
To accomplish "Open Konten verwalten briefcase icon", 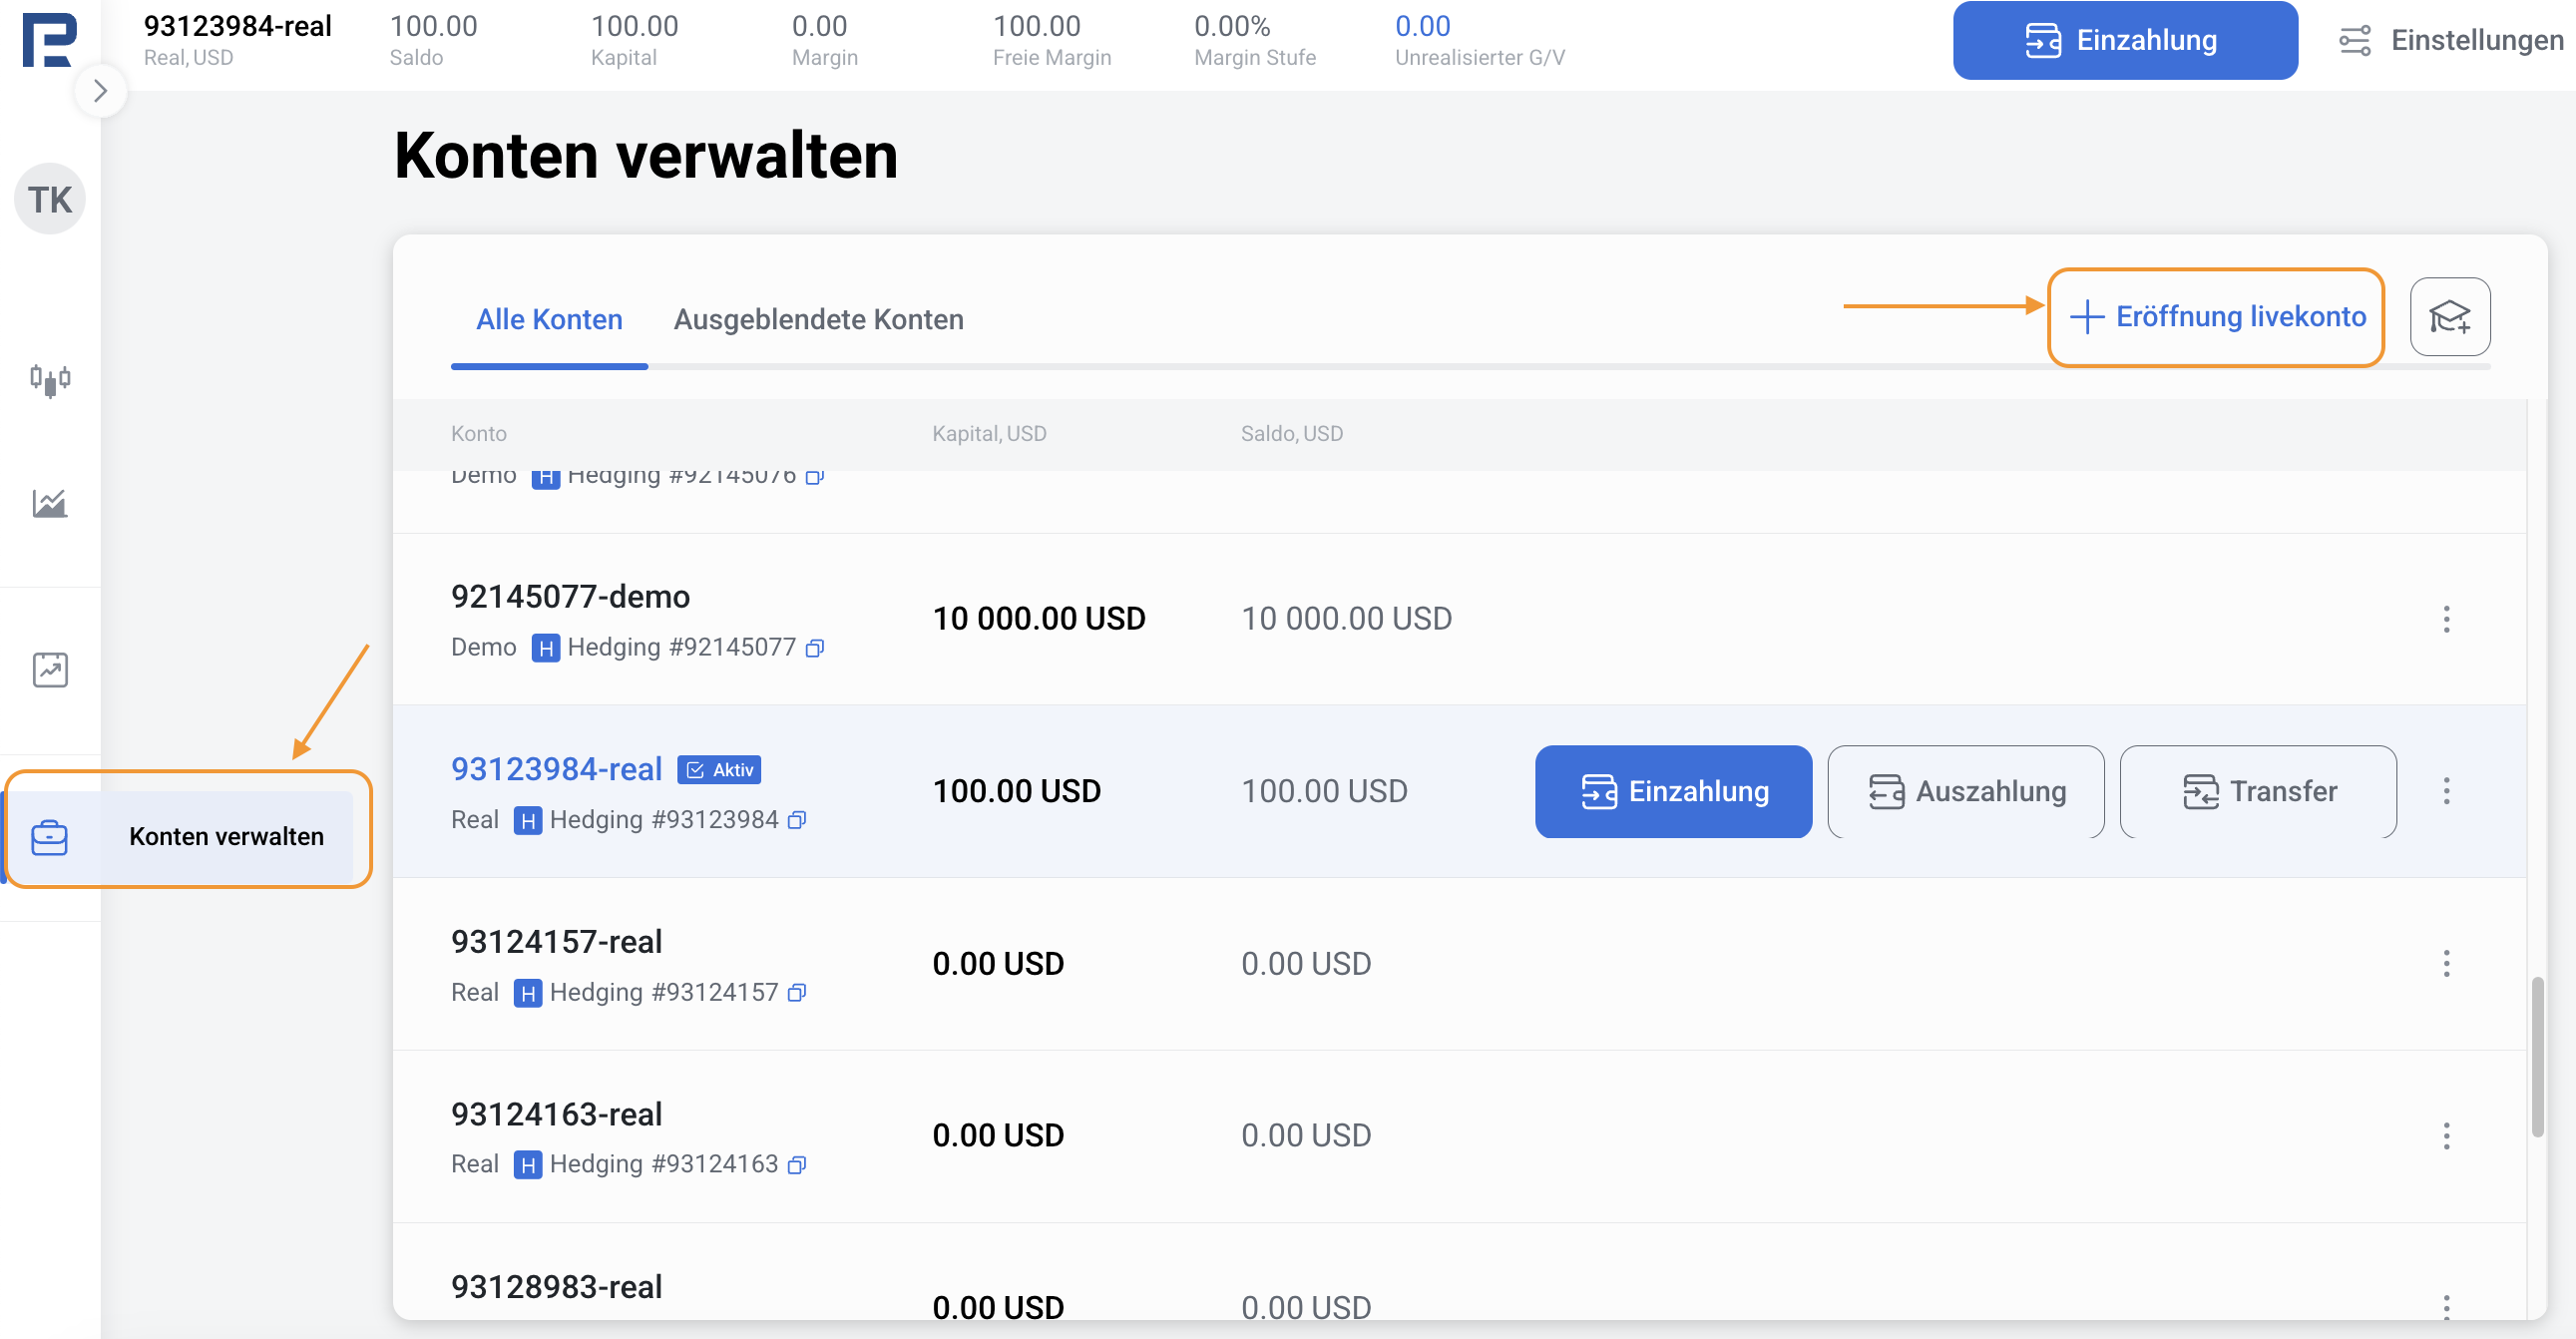I will [x=50, y=837].
